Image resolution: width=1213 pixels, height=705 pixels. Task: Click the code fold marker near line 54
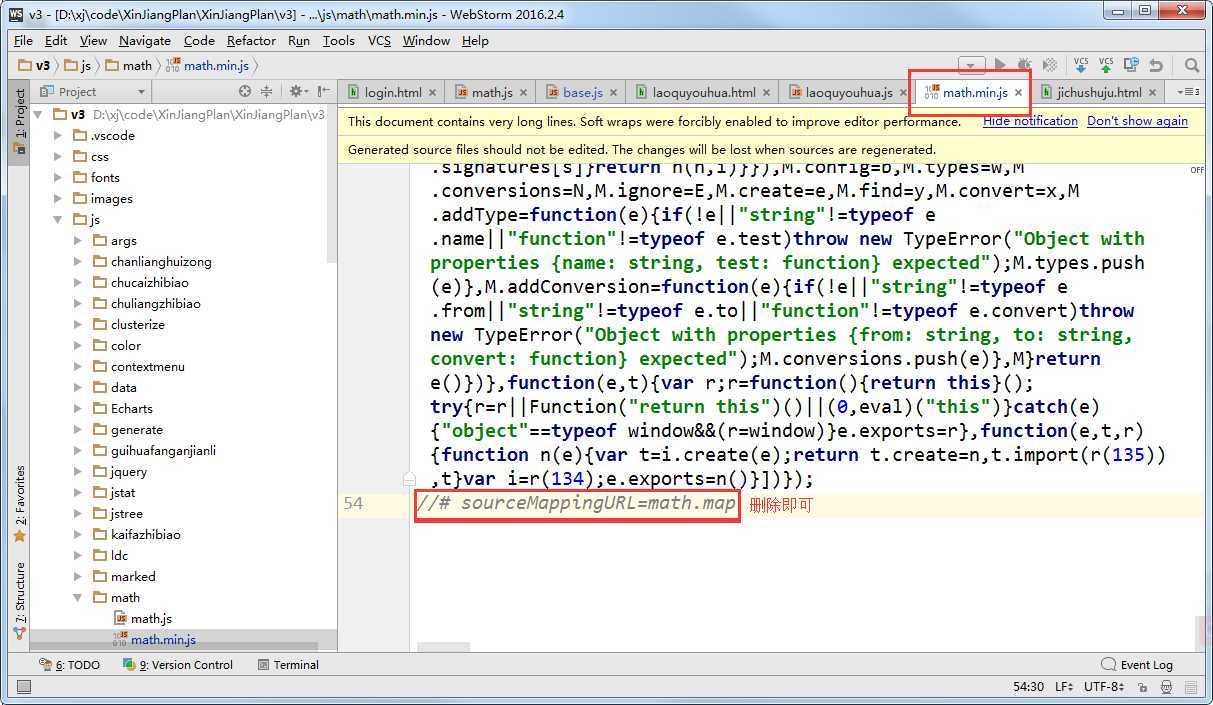coord(409,479)
